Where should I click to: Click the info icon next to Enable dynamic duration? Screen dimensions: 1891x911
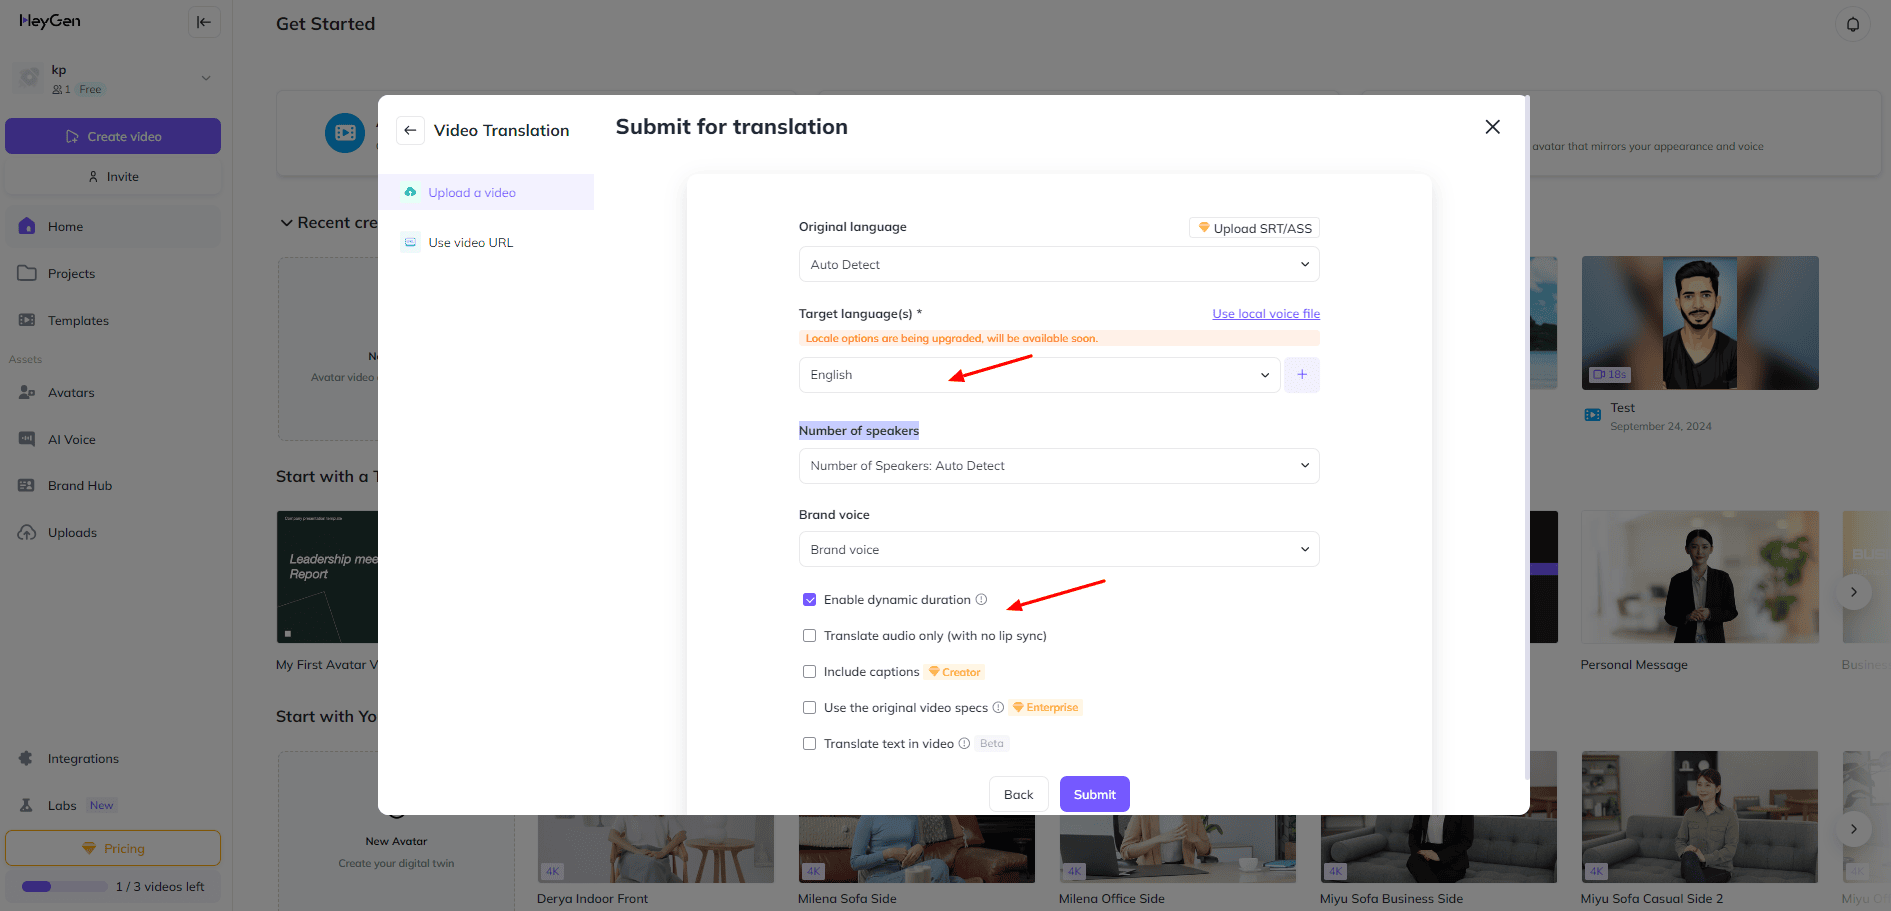click(981, 600)
